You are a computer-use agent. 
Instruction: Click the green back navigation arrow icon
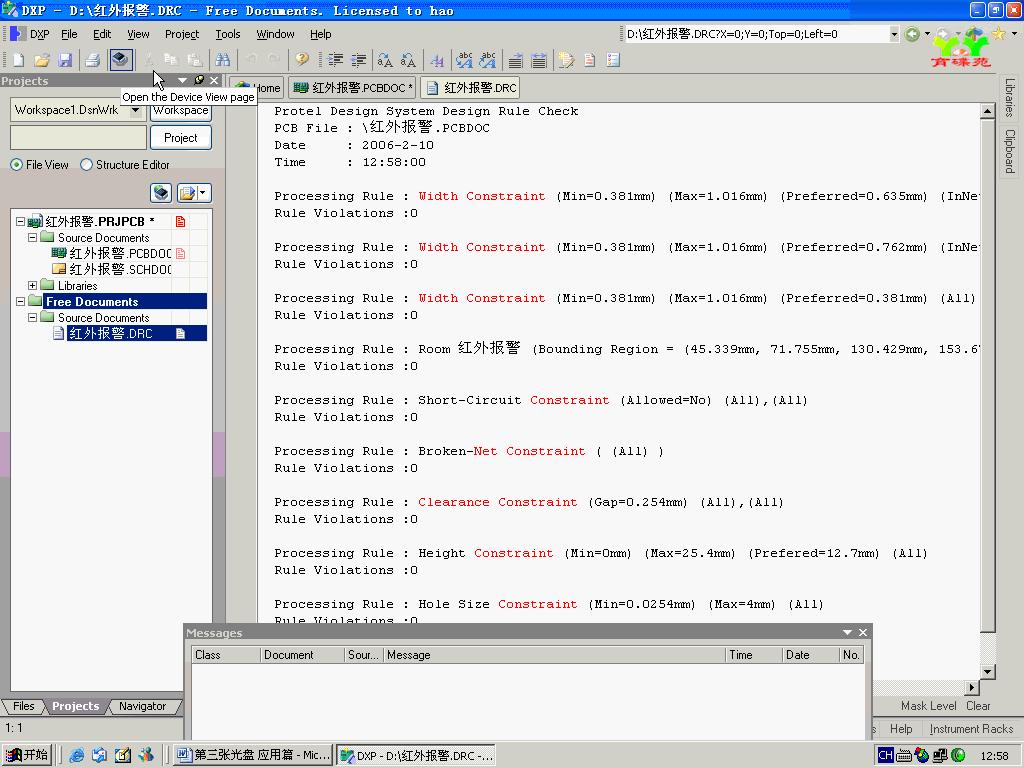912,34
